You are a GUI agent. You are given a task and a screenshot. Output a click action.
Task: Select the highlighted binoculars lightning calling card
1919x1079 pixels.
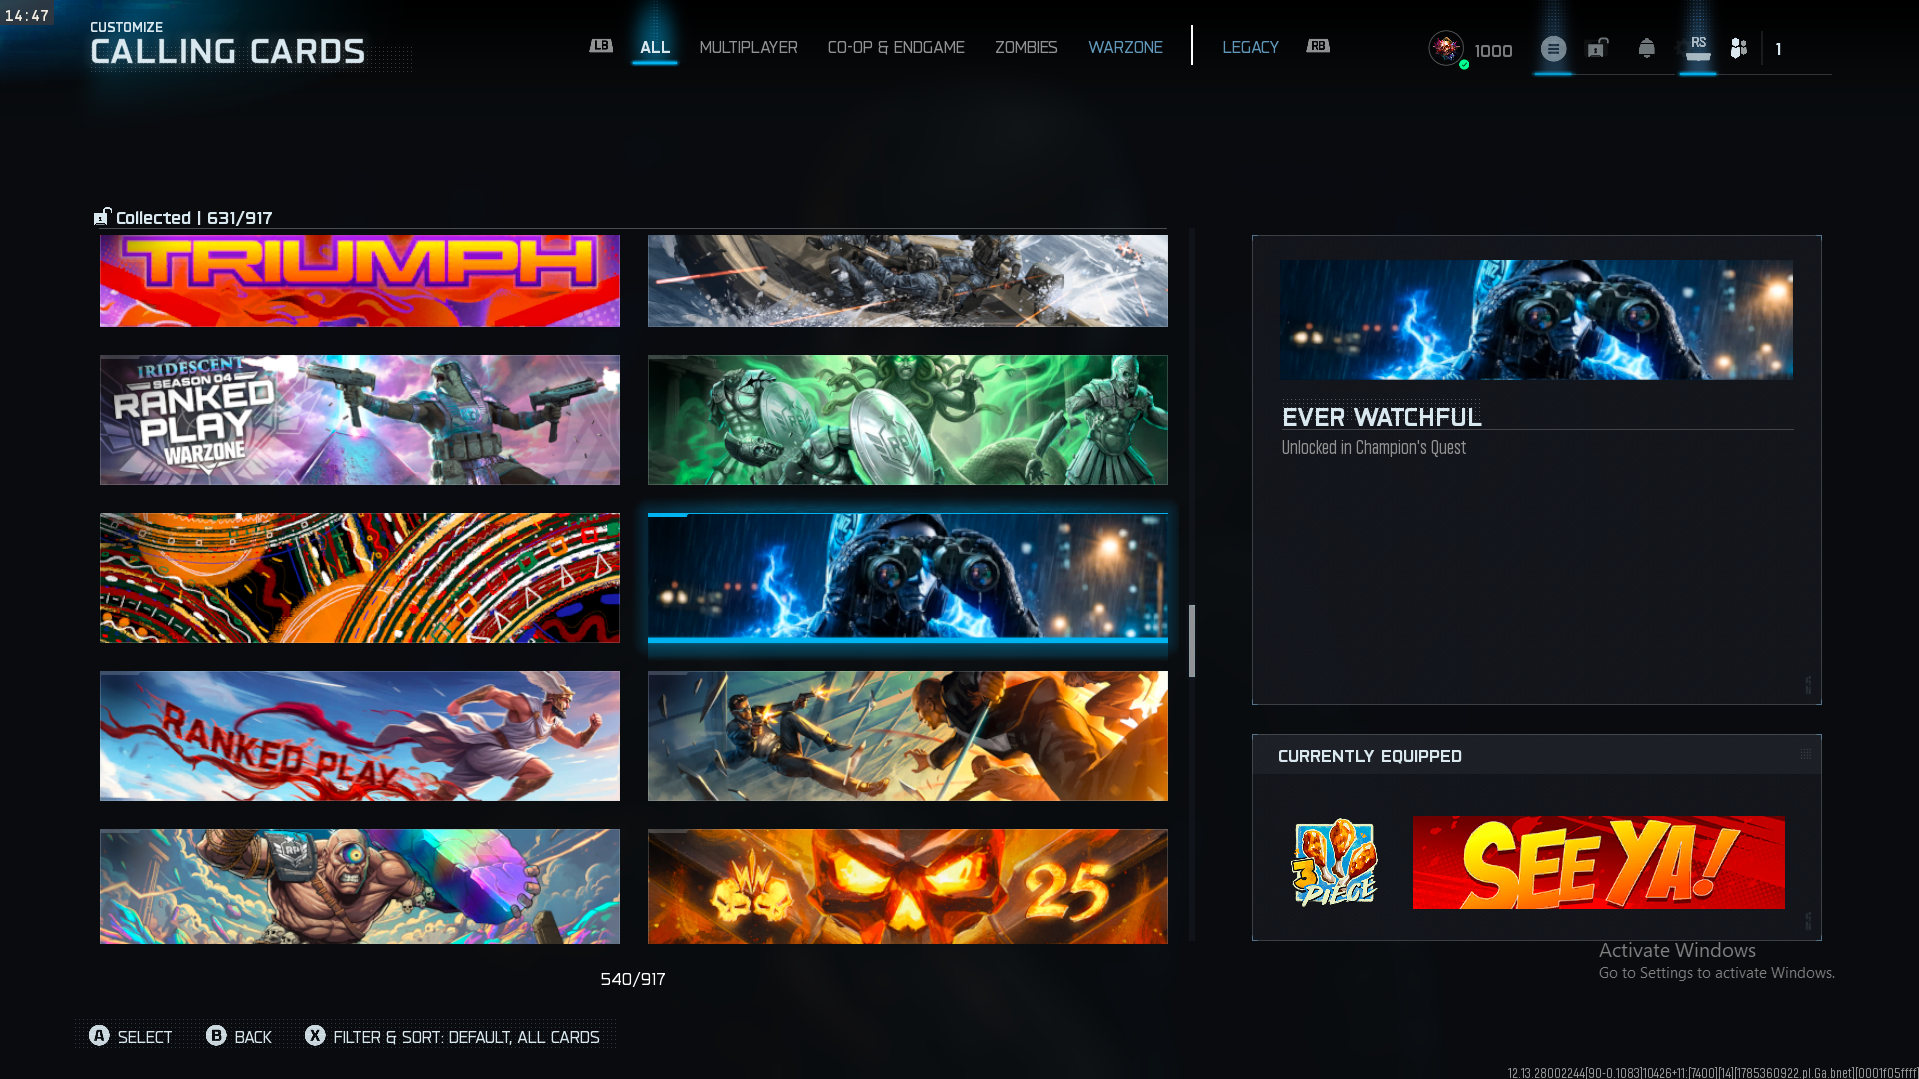pos(908,578)
